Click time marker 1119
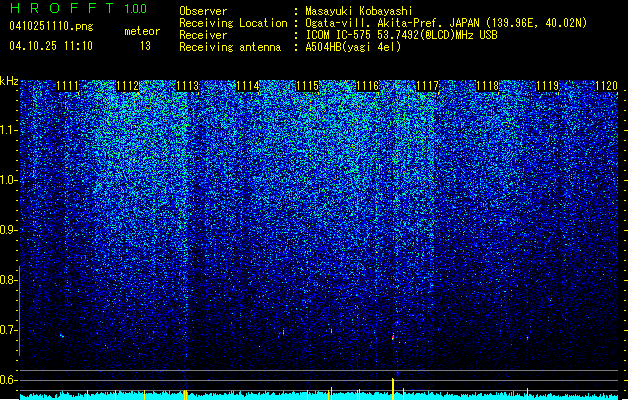 [548, 86]
